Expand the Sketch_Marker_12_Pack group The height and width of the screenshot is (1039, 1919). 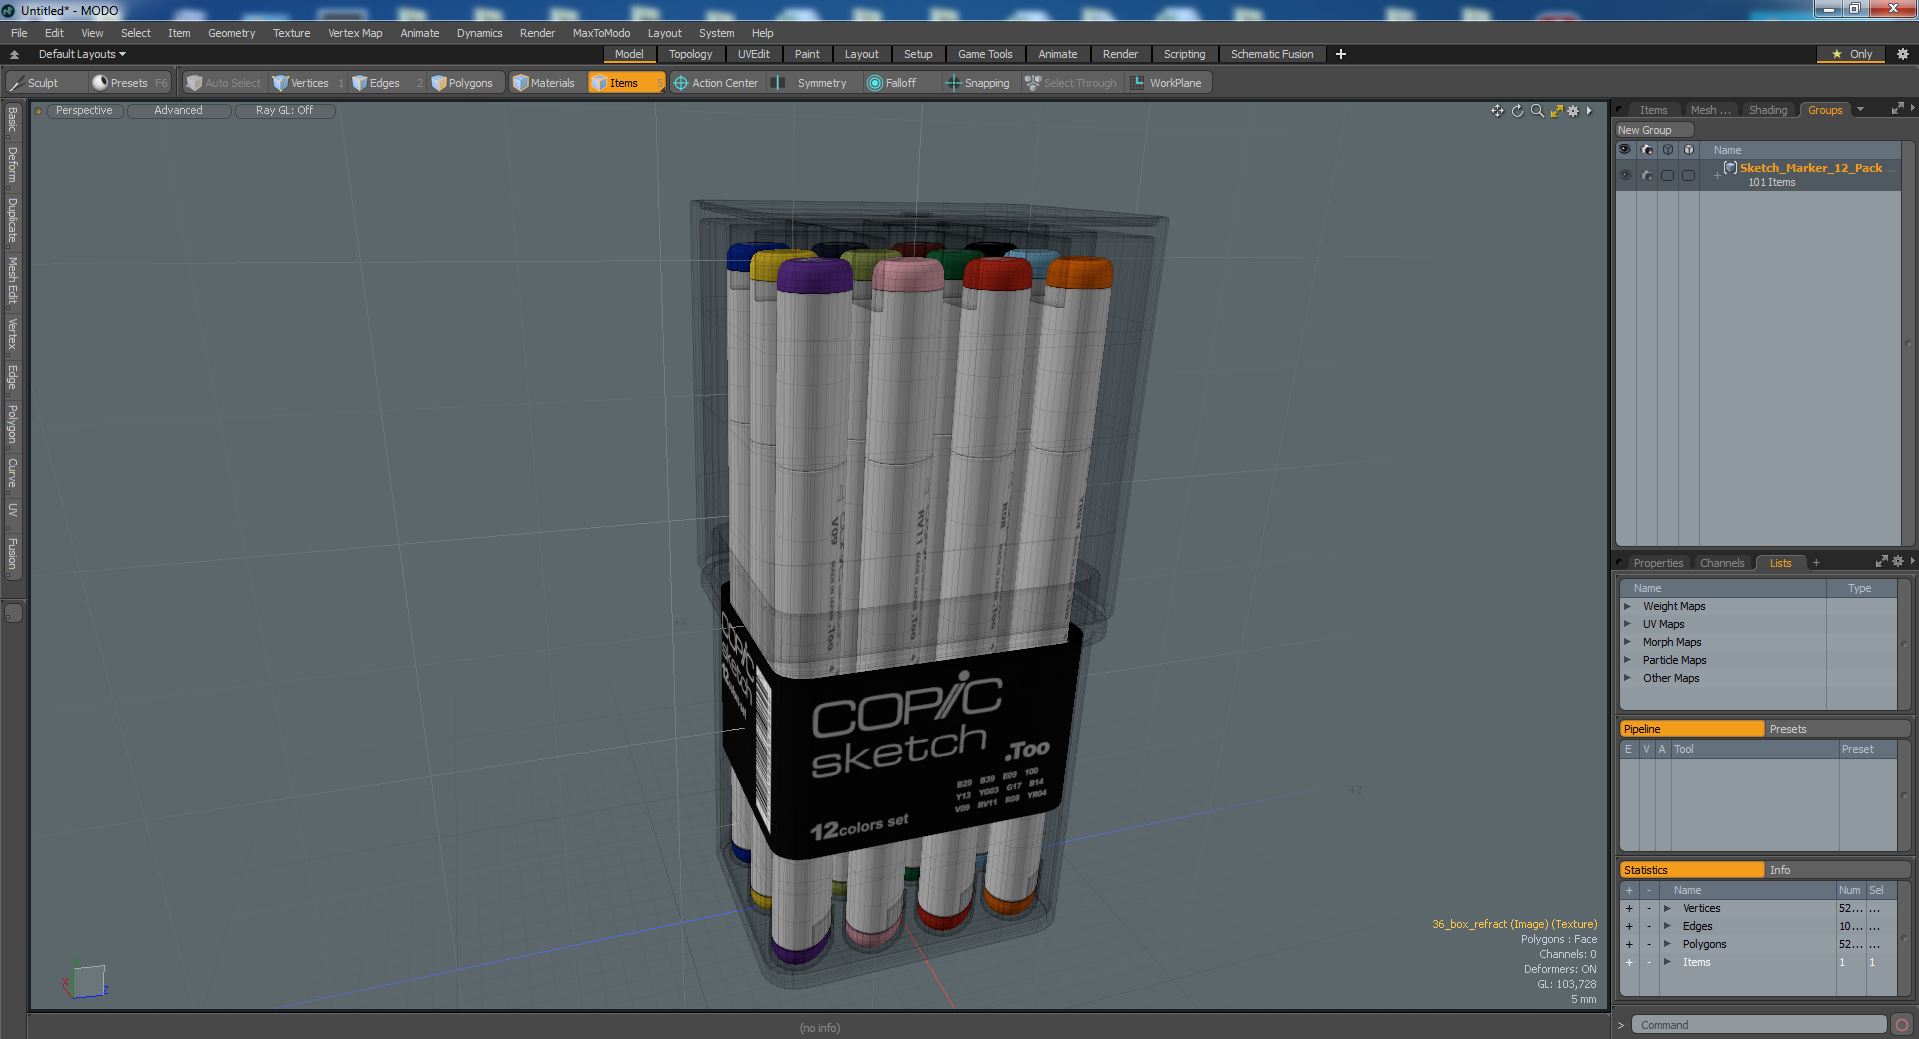(1717, 175)
